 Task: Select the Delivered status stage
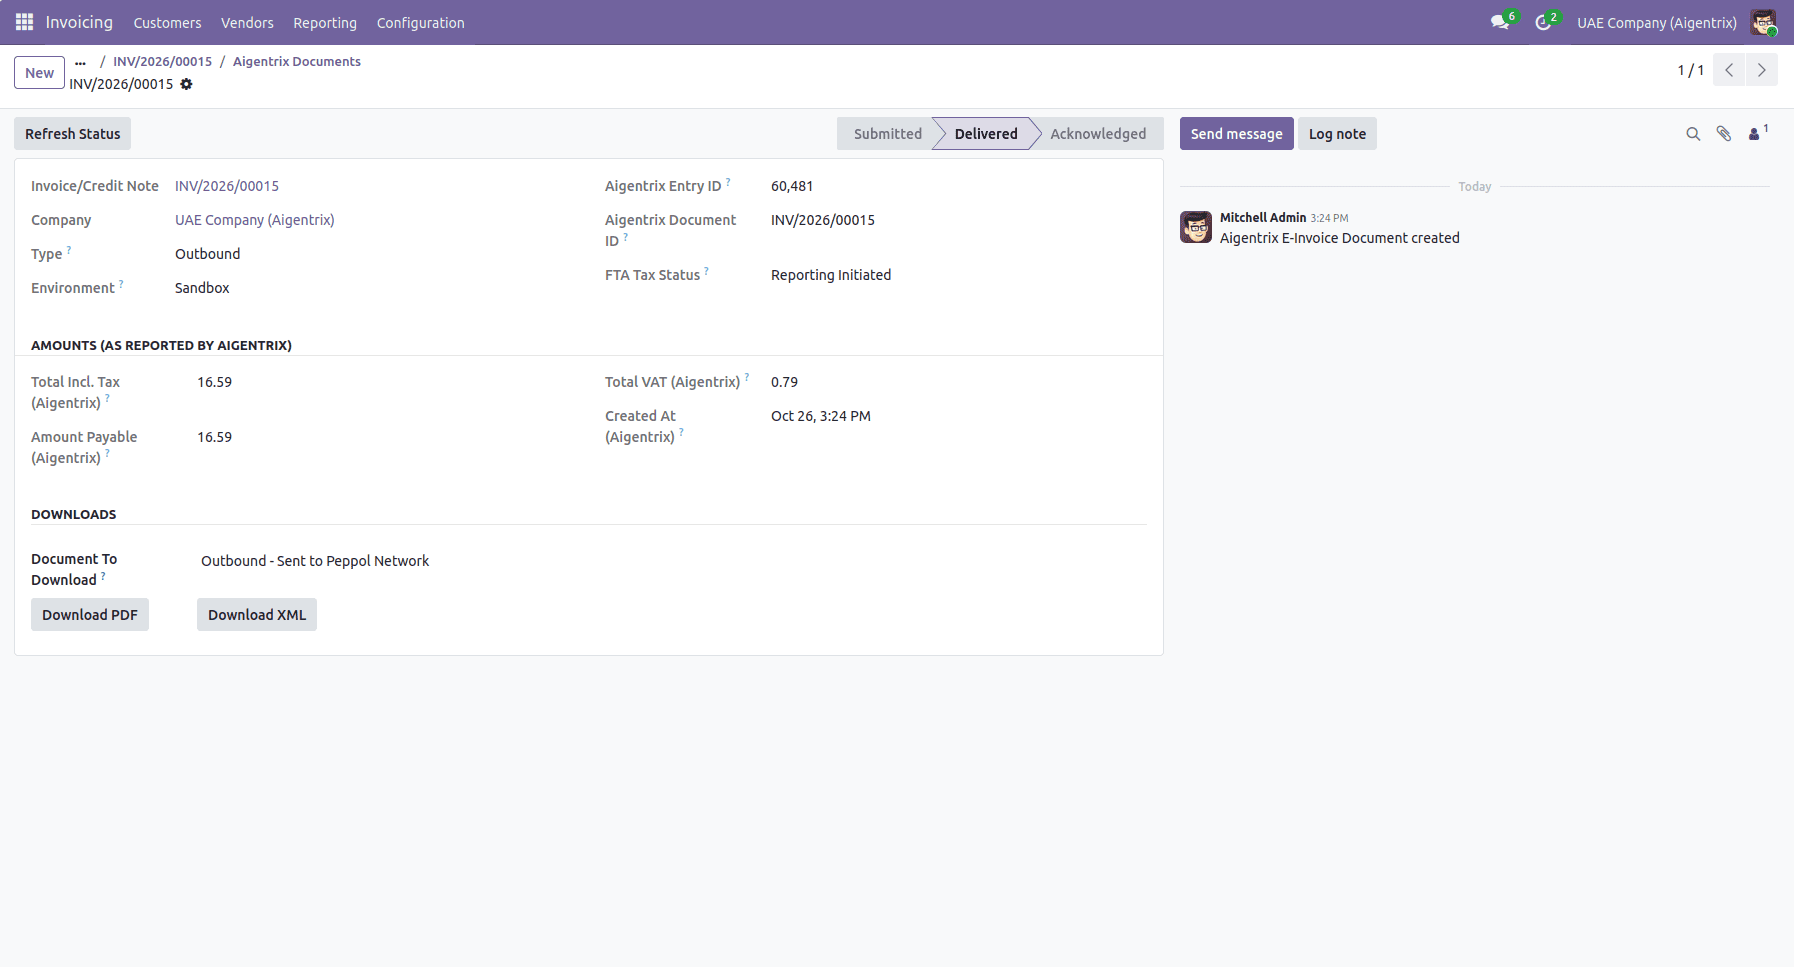click(x=985, y=134)
